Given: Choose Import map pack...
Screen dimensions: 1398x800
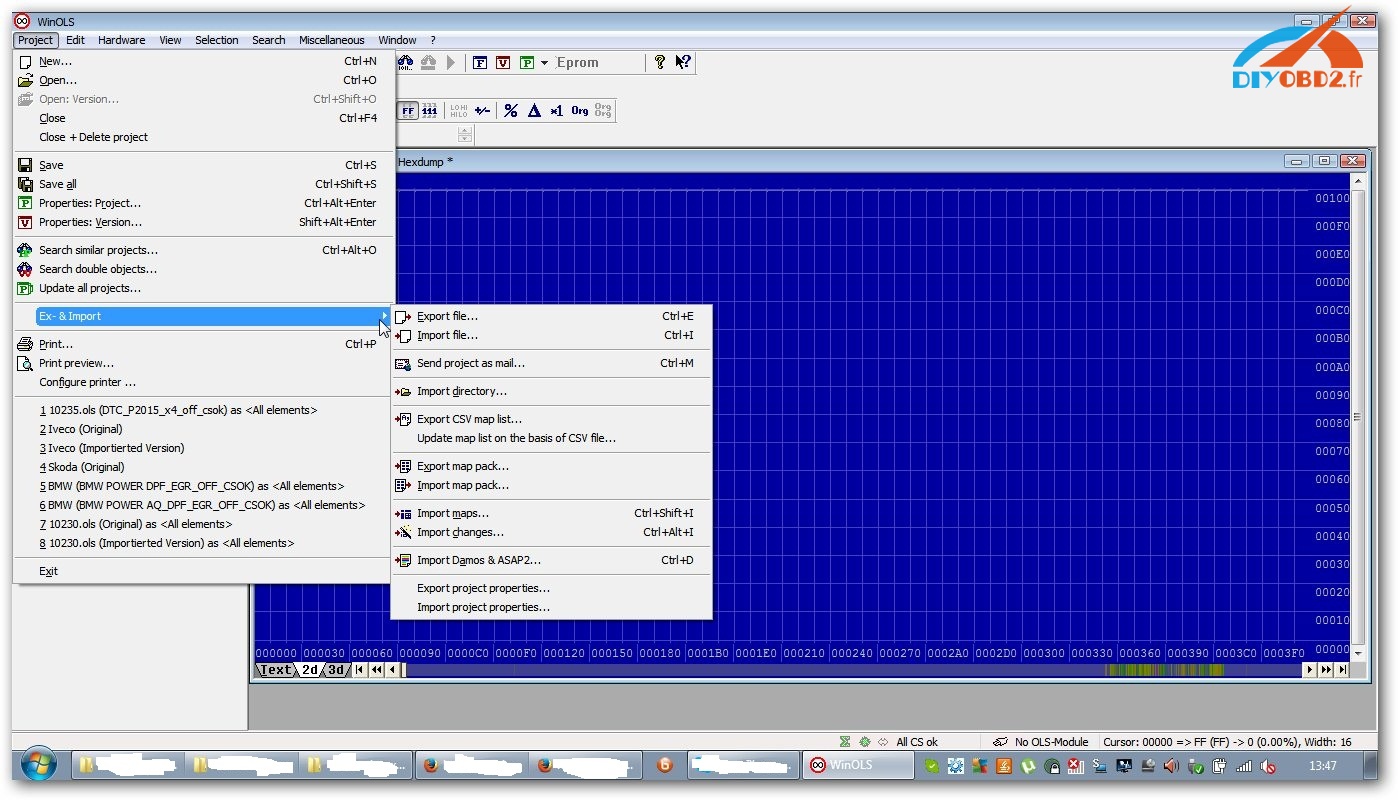Looking at the screenshot, I should [551, 485].
